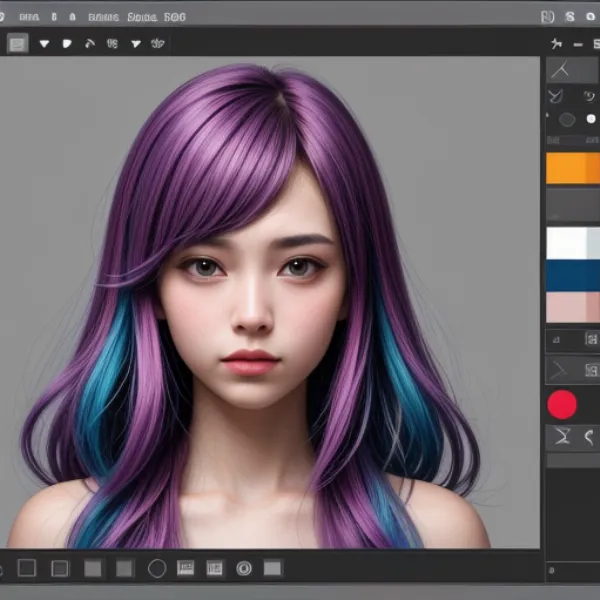The height and width of the screenshot is (600, 600).
Task: Click the S-shaped icon in the top-right title bar
Action: (x=570, y=16)
